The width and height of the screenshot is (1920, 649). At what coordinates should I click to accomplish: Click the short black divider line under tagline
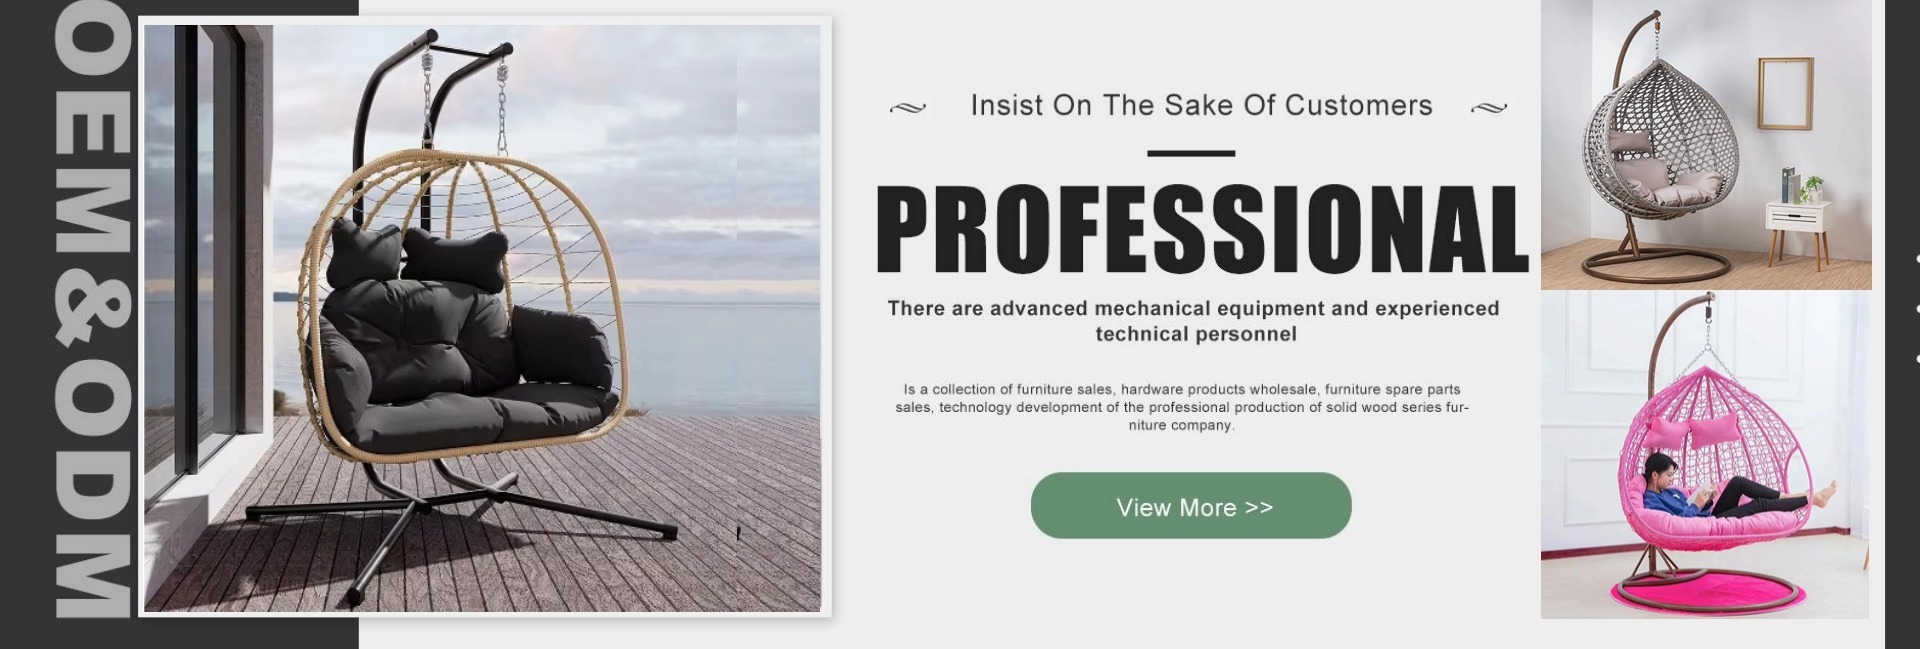1191,153
